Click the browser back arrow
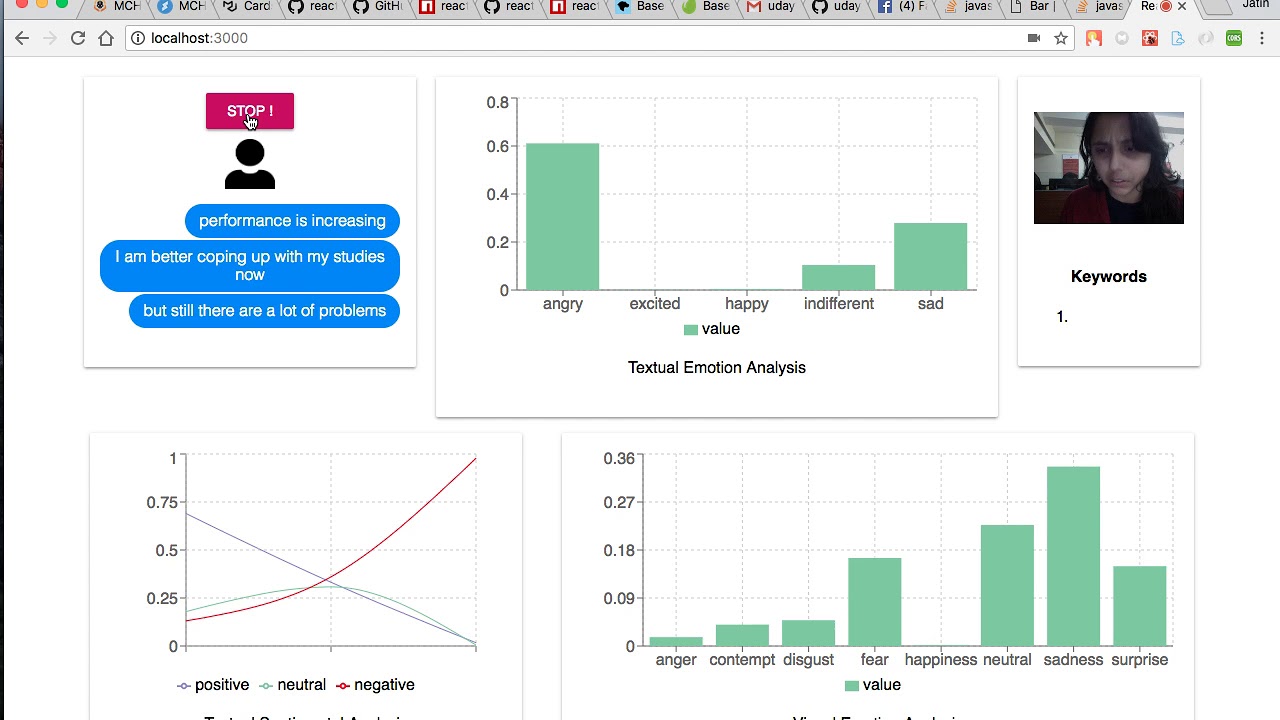 (22, 38)
